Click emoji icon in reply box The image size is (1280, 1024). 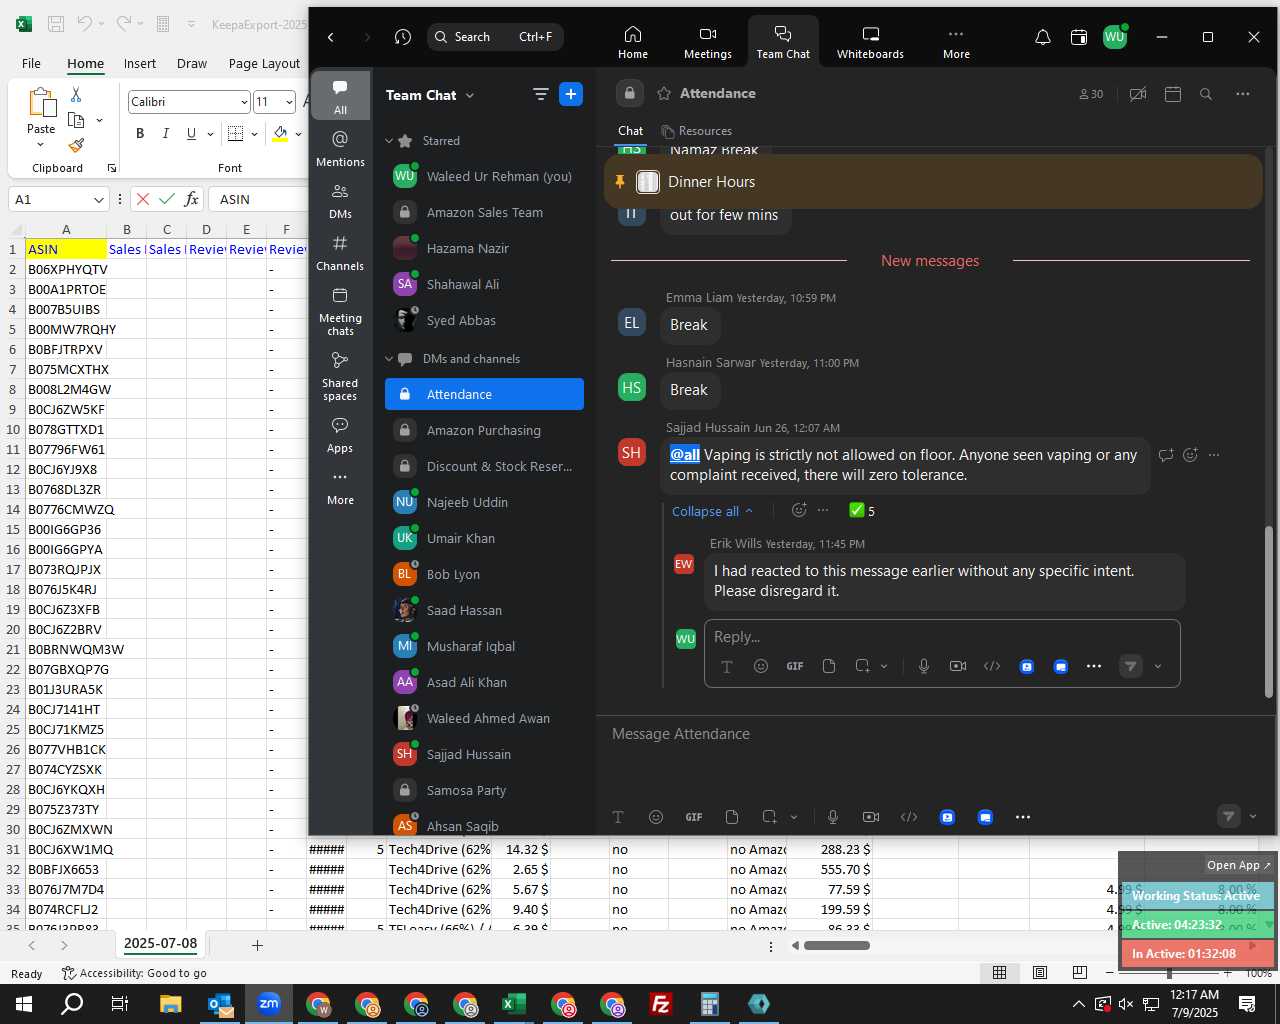[x=761, y=666]
